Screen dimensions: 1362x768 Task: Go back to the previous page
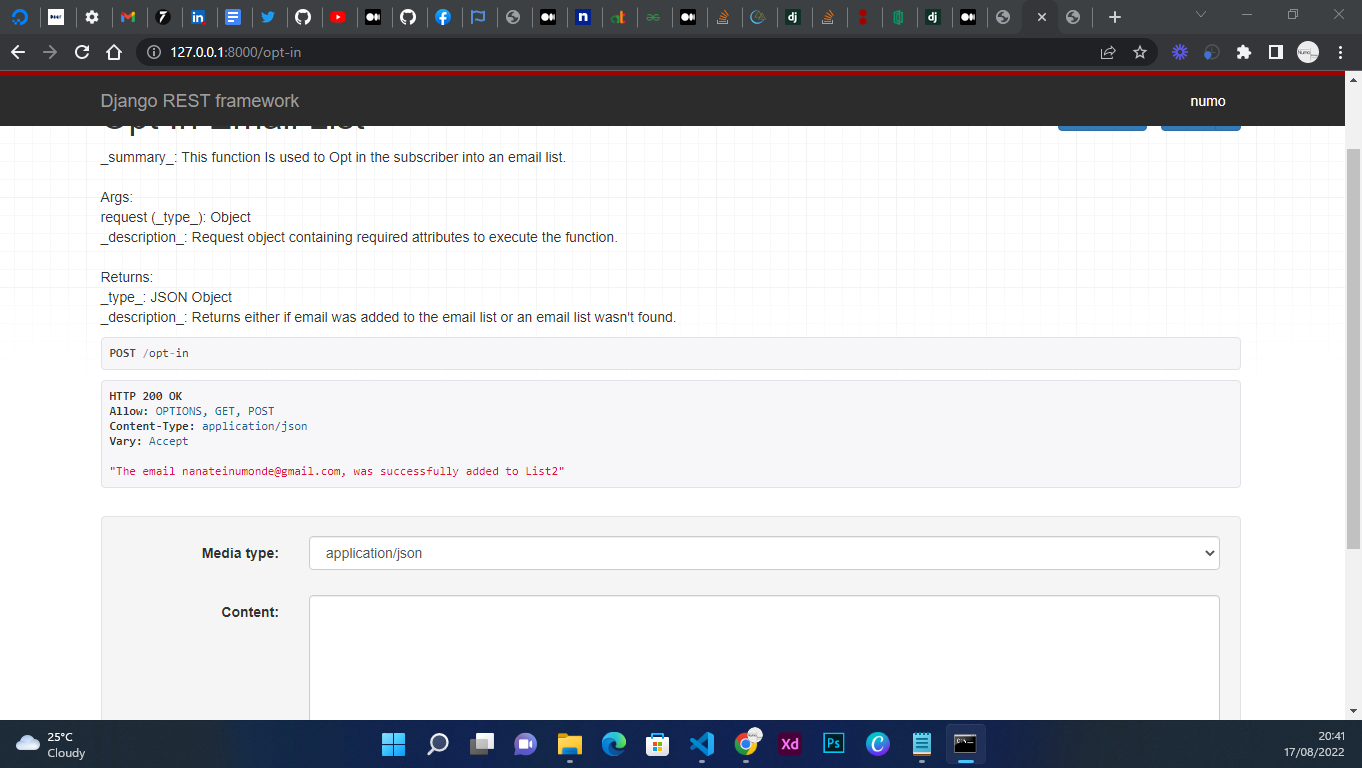[x=18, y=53]
